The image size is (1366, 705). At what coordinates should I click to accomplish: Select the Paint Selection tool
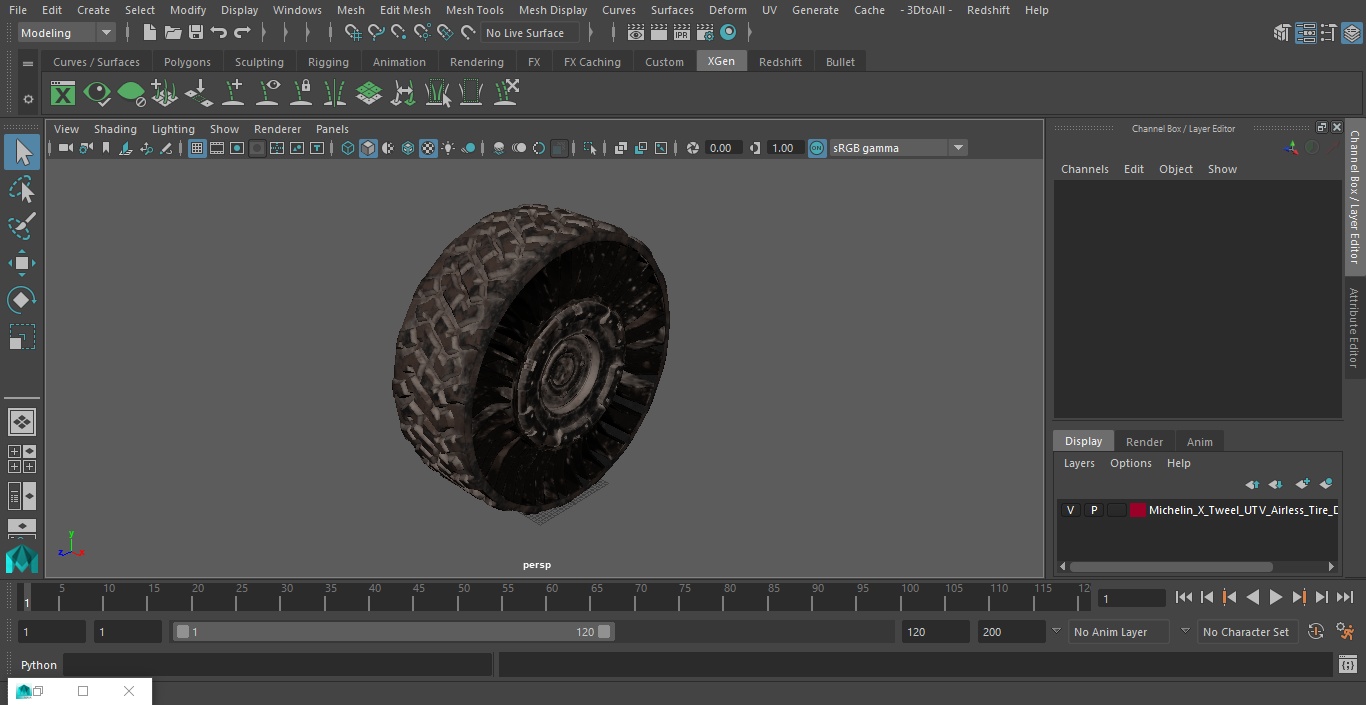[22, 226]
